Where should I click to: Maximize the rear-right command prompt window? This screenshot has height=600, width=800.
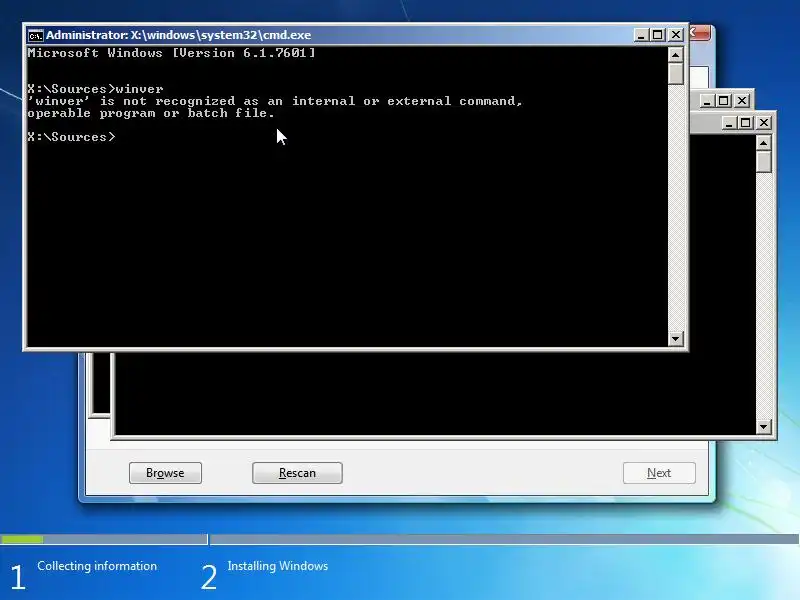(x=746, y=122)
